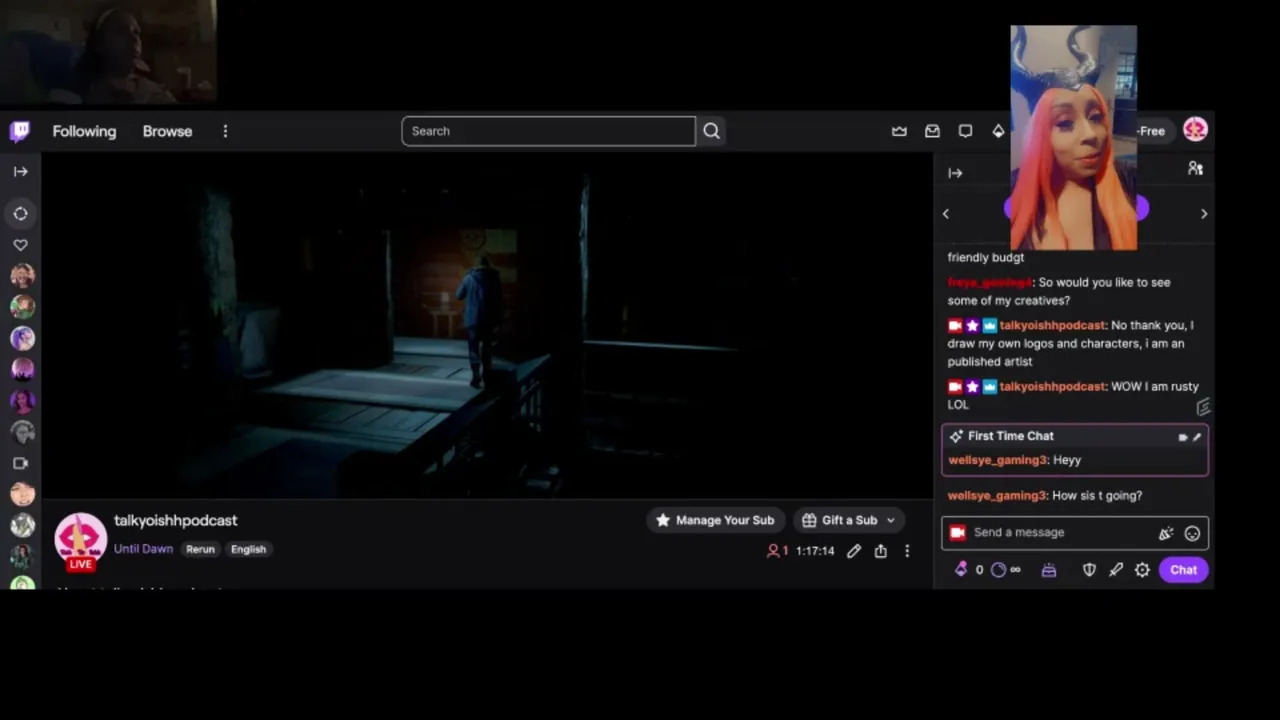Open the followed channels heart icon

(x=20, y=245)
